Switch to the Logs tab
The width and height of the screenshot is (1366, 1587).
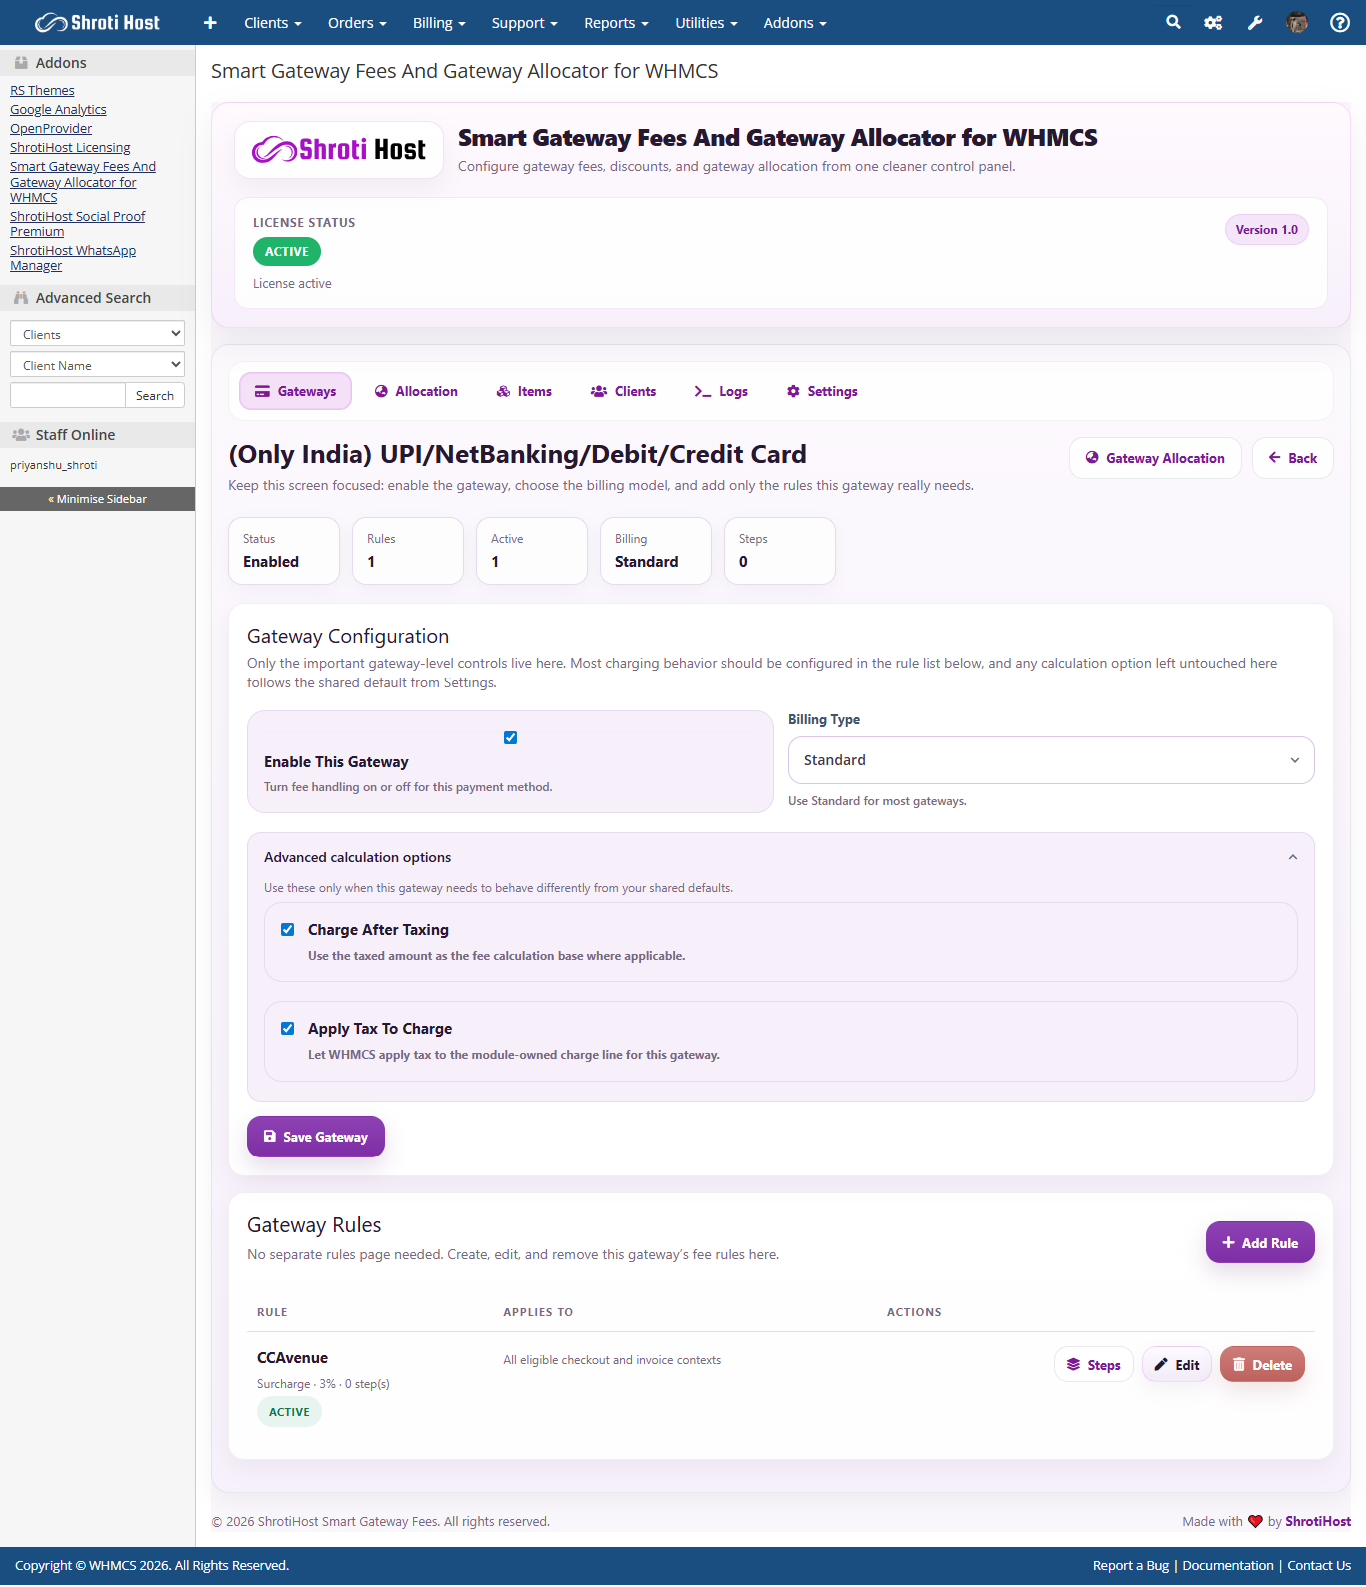721,391
